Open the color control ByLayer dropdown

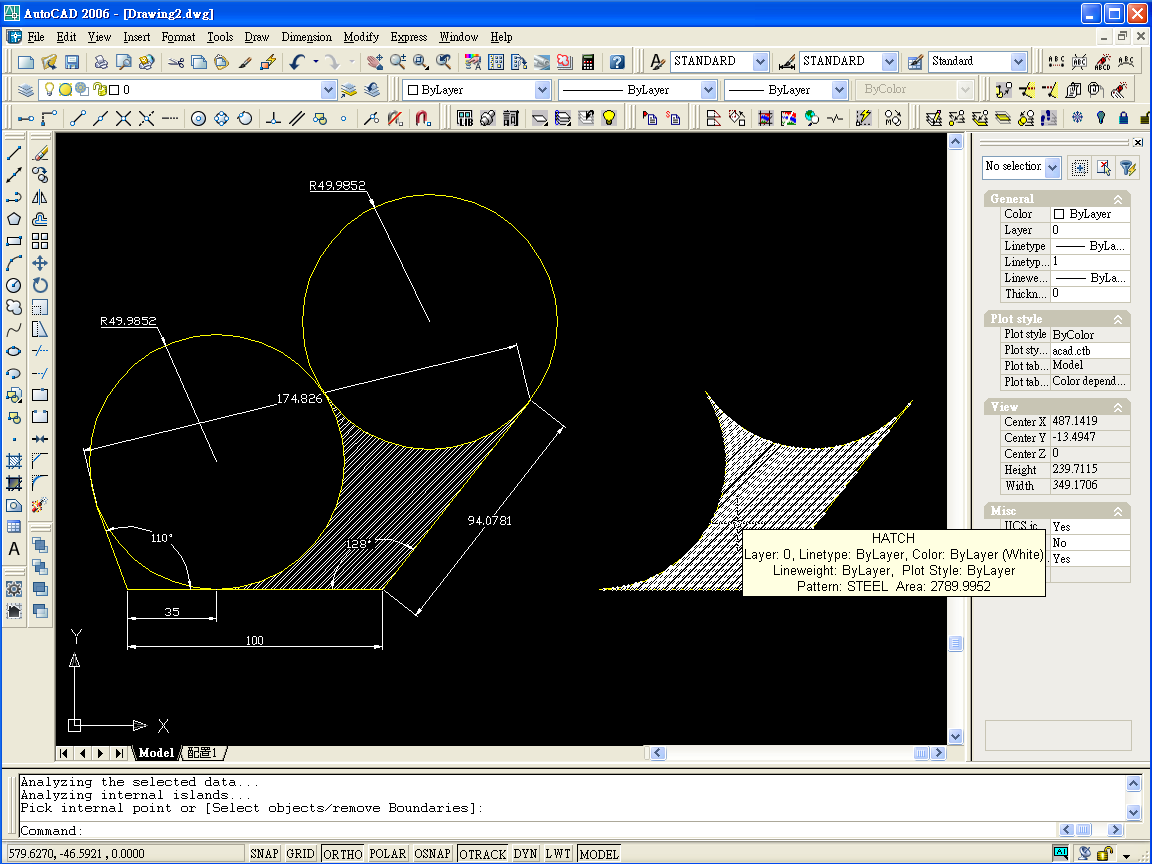click(x=542, y=90)
